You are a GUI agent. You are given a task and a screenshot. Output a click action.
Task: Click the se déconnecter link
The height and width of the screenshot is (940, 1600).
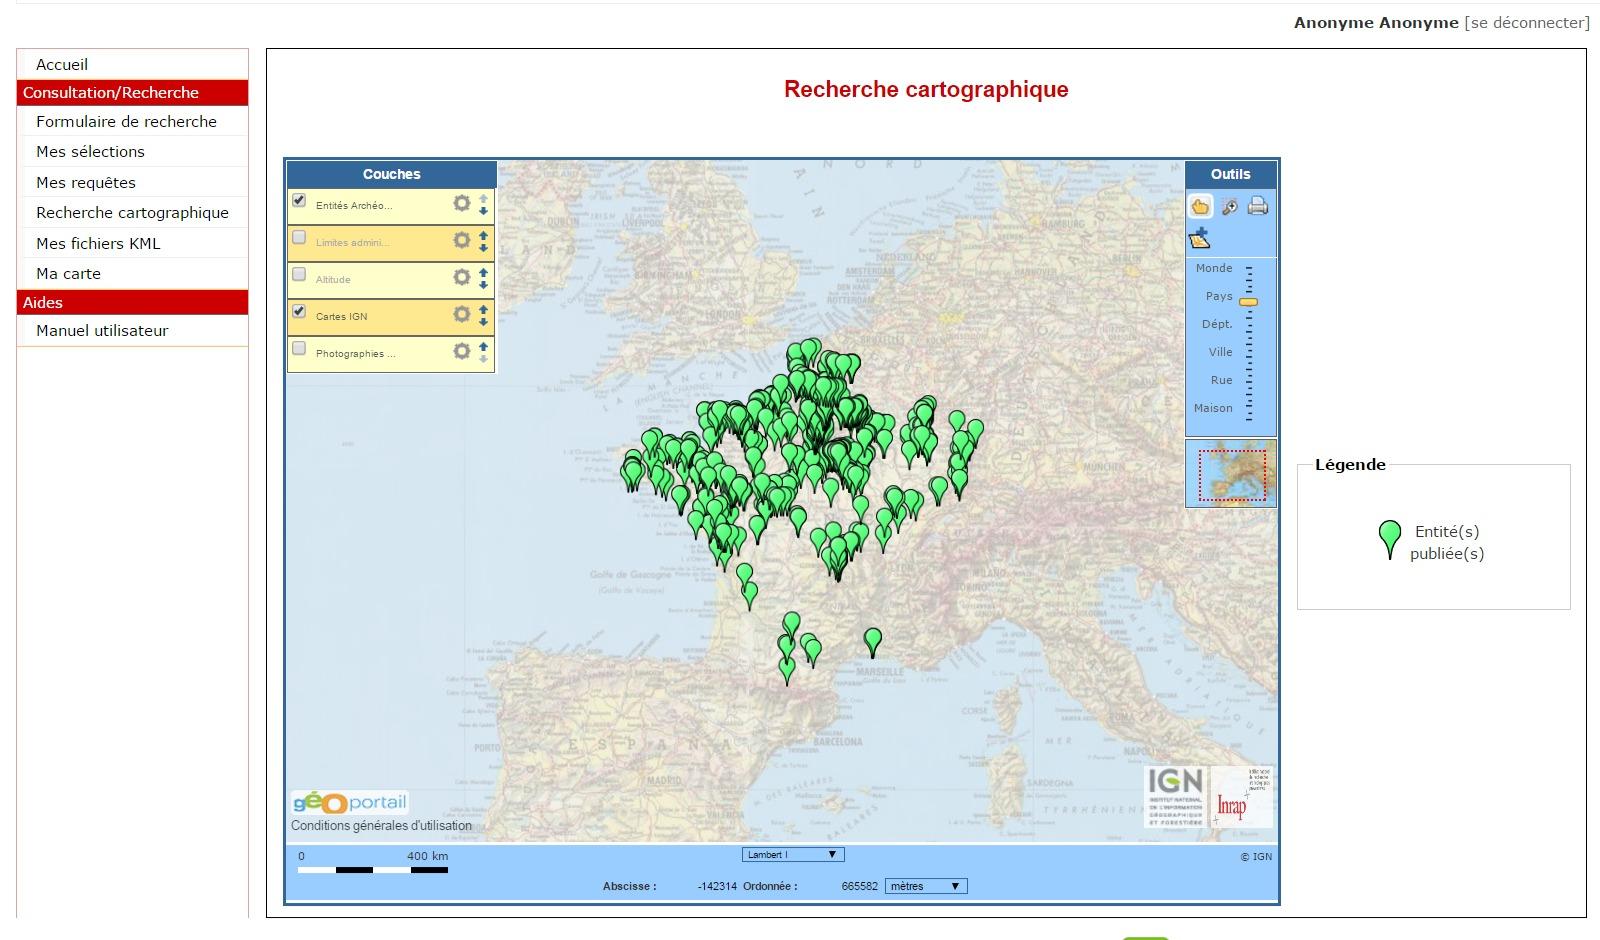click(1526, 23)
